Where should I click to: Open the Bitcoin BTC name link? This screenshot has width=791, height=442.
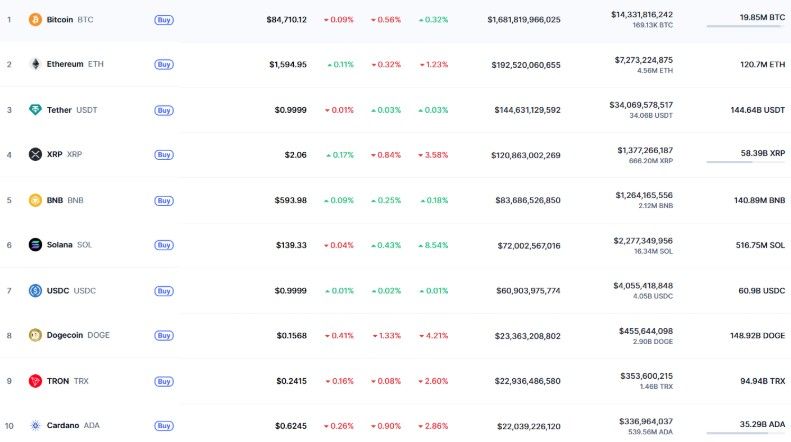pyautogui.click(x=70, y=20)
